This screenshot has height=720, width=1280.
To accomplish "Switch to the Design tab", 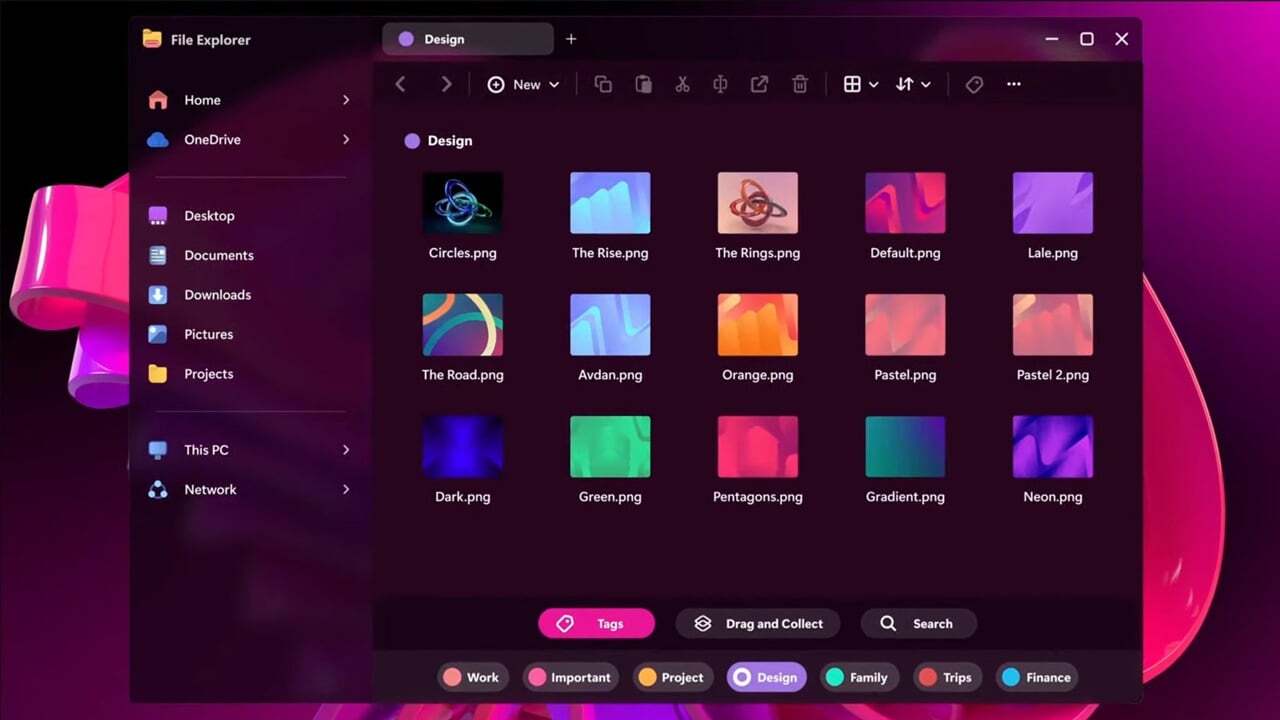I will (x=466, y=39).
